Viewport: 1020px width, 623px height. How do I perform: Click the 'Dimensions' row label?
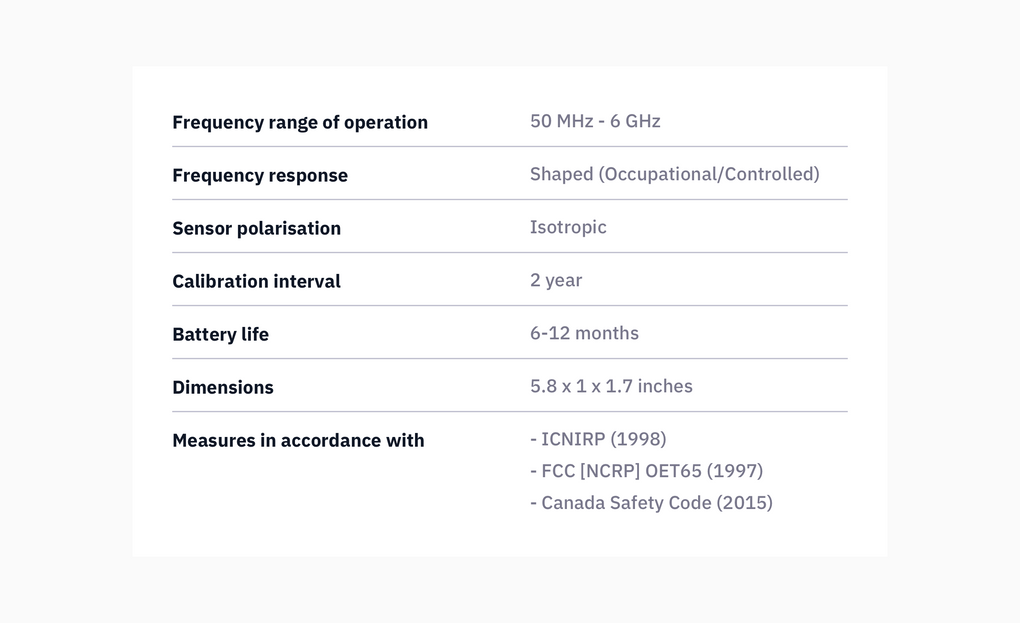[x=223, y=387]
